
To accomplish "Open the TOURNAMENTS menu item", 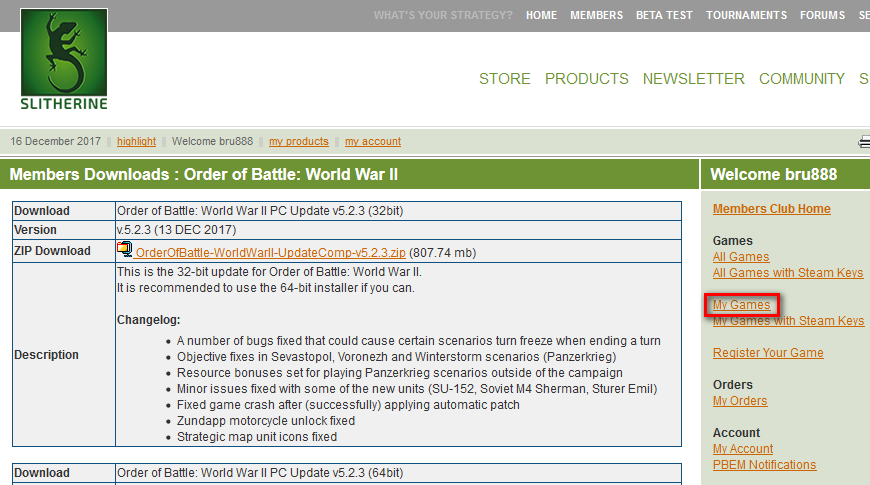I will point(746,16).
